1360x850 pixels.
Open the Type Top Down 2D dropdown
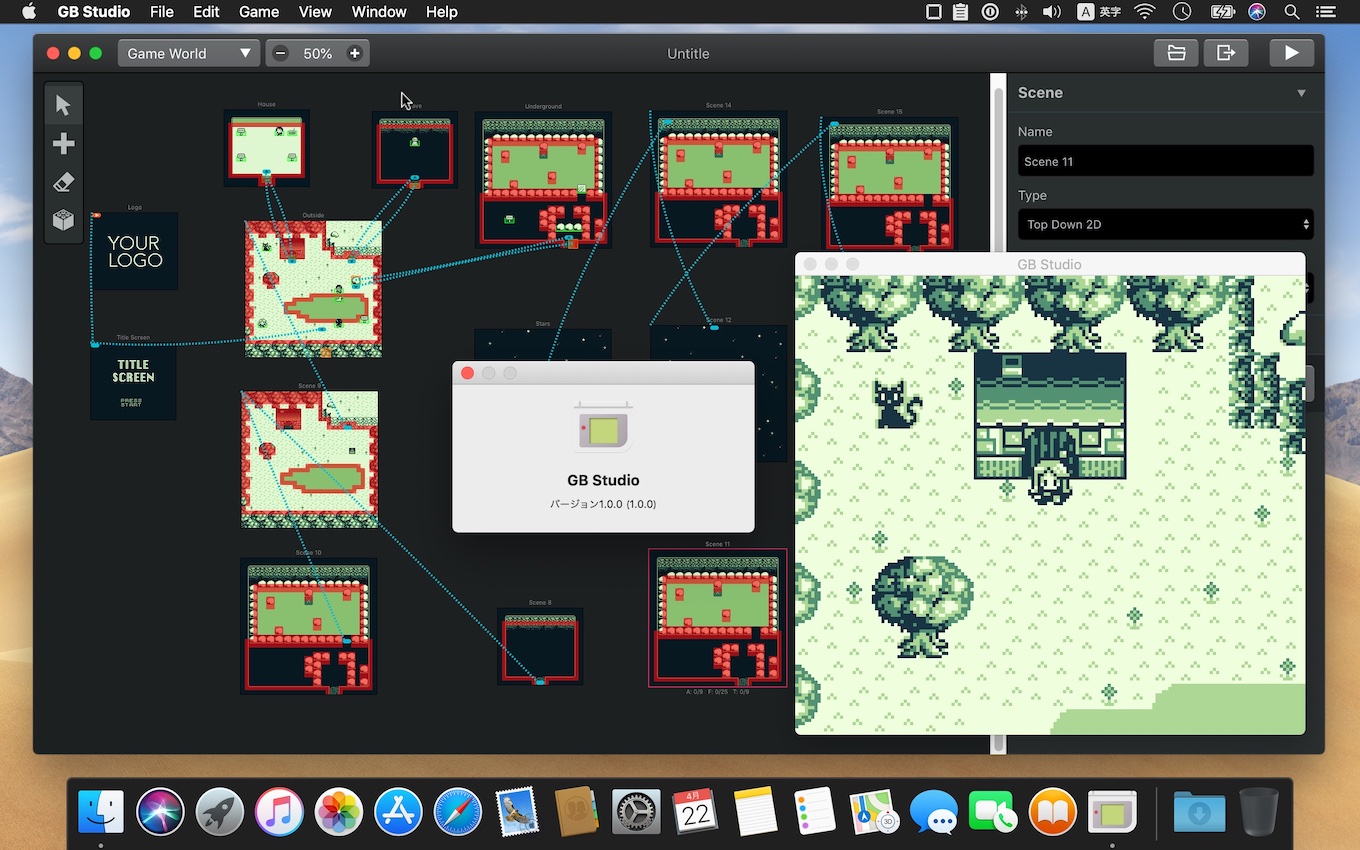point(1166,224)
